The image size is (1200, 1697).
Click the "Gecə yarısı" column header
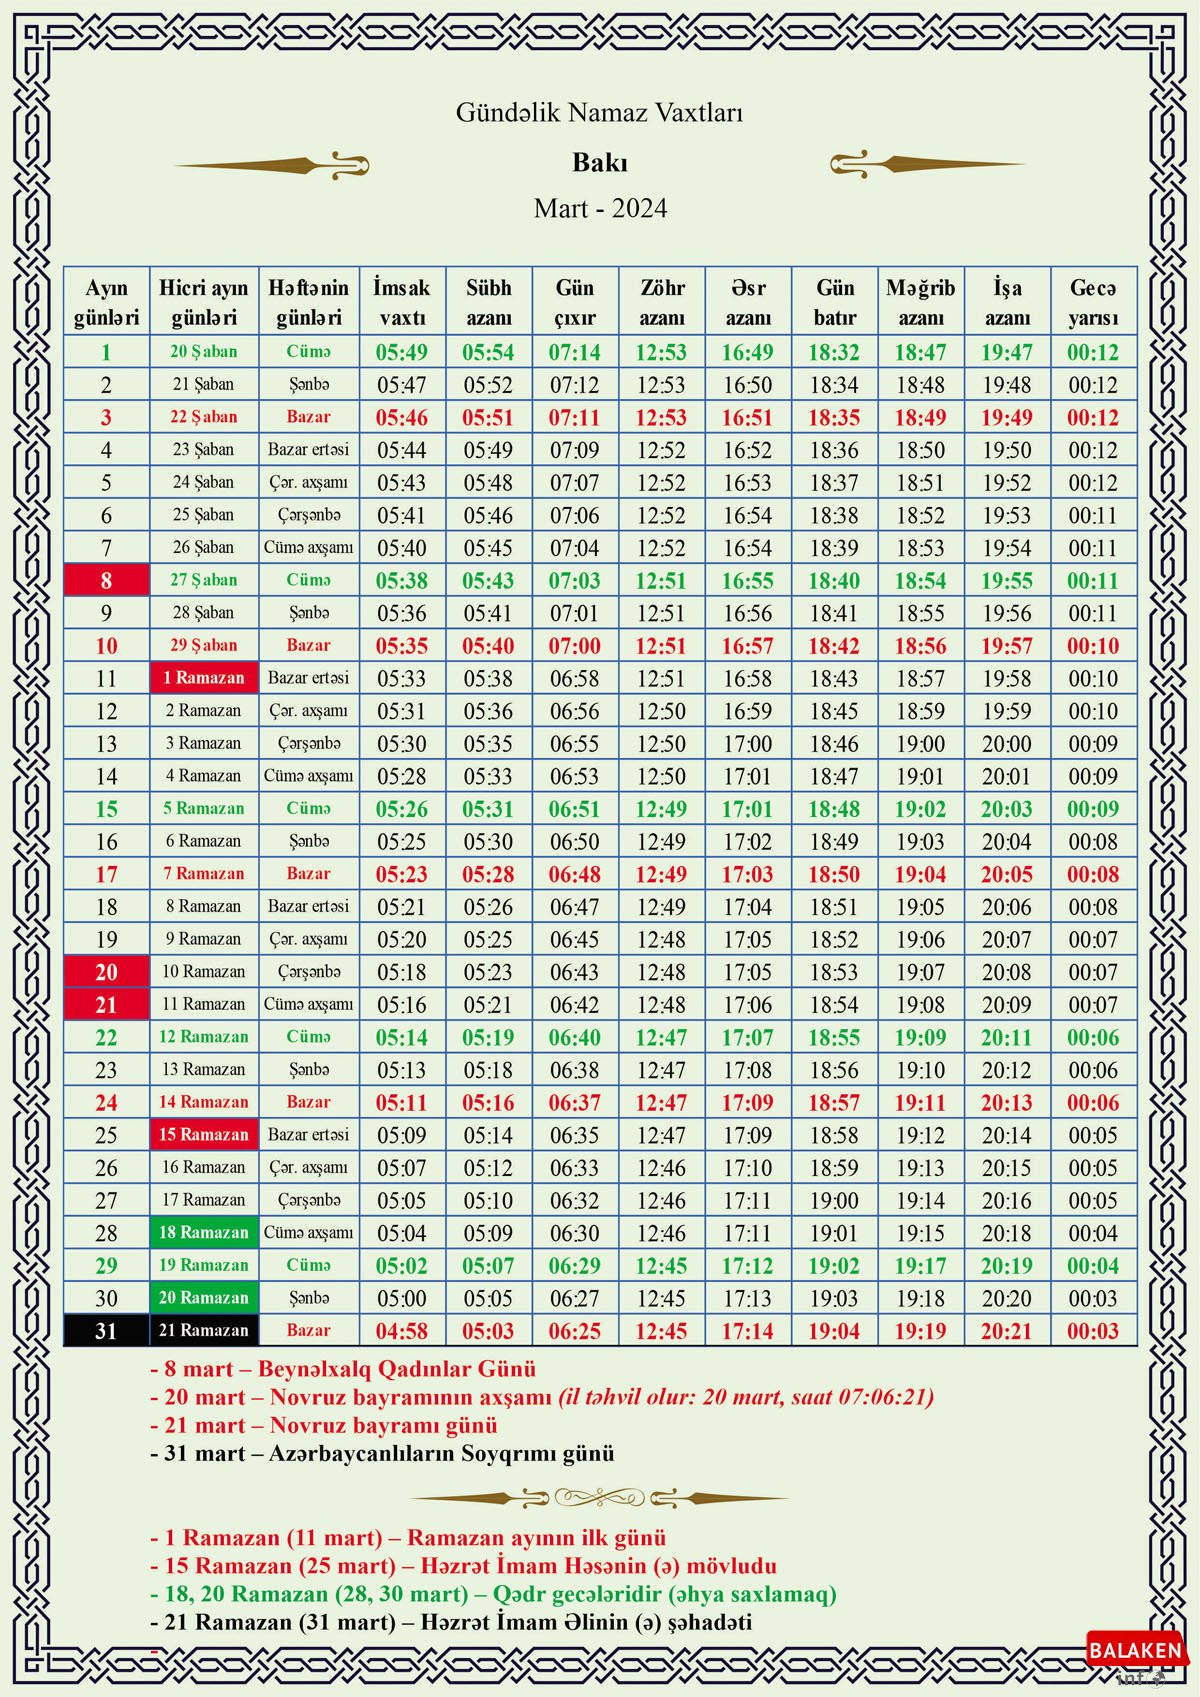[x=1093, y=302]
